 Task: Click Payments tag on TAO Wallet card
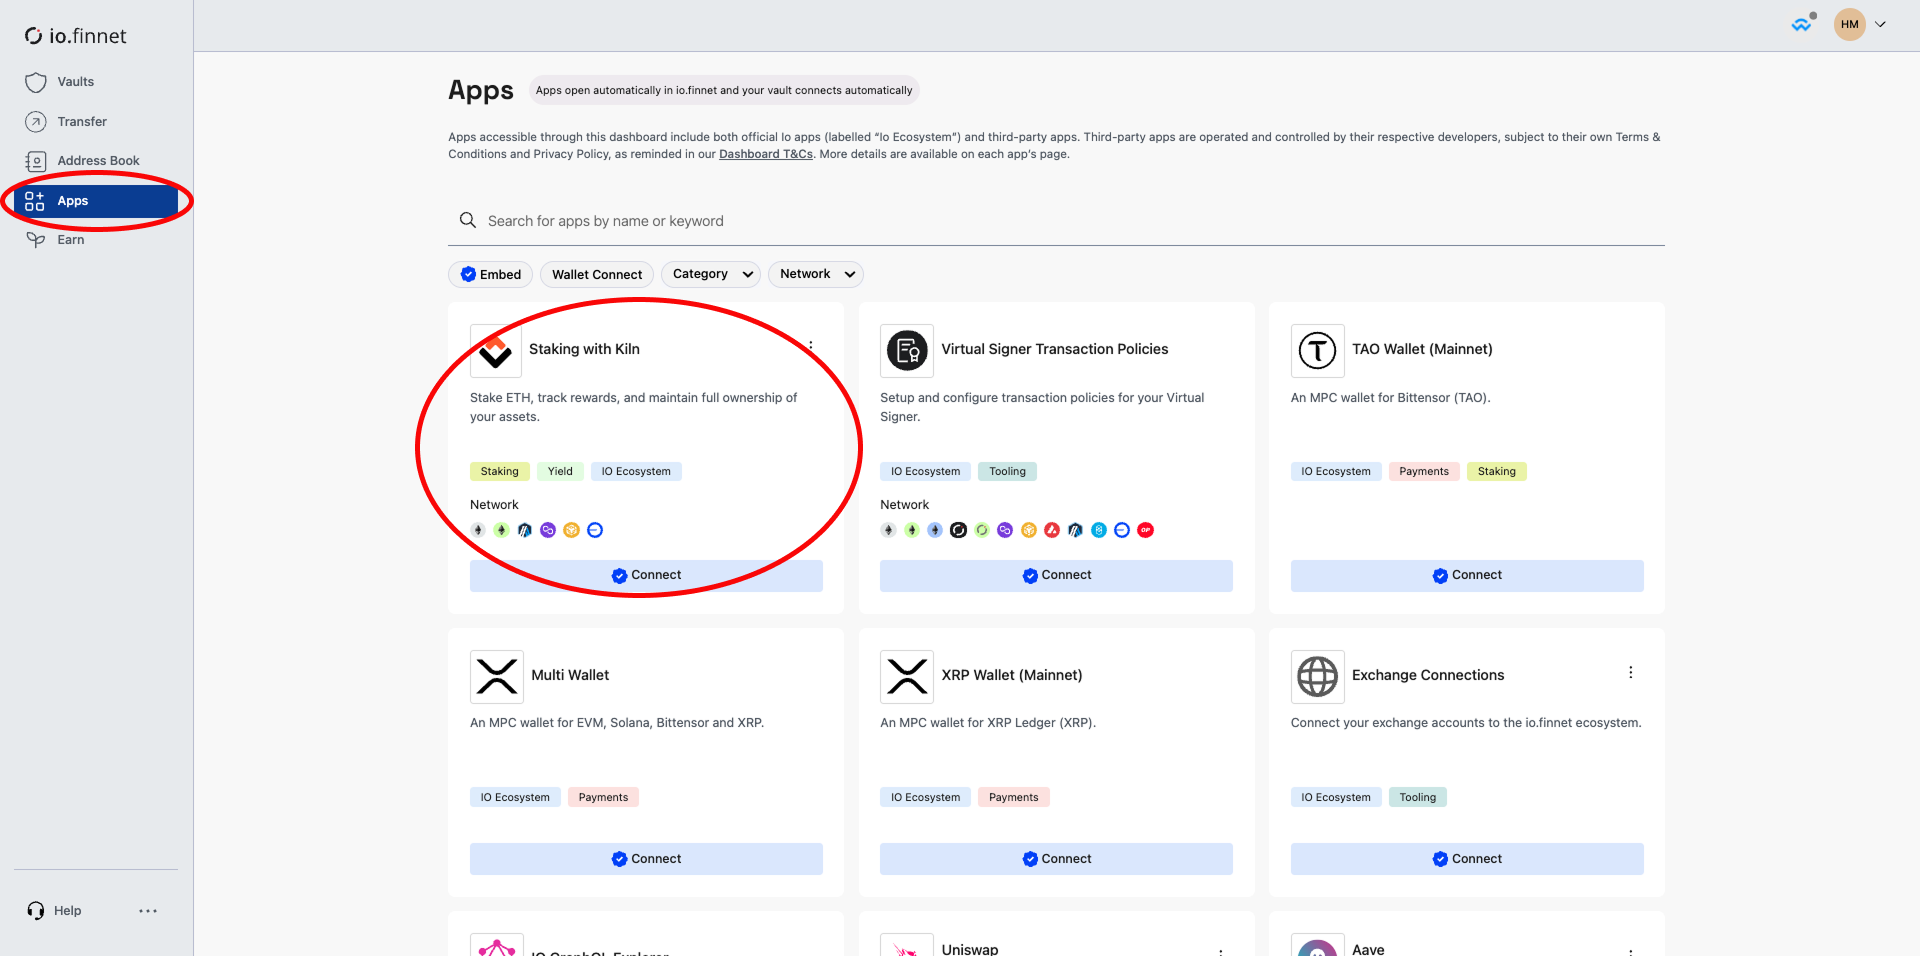point(1424,471)
